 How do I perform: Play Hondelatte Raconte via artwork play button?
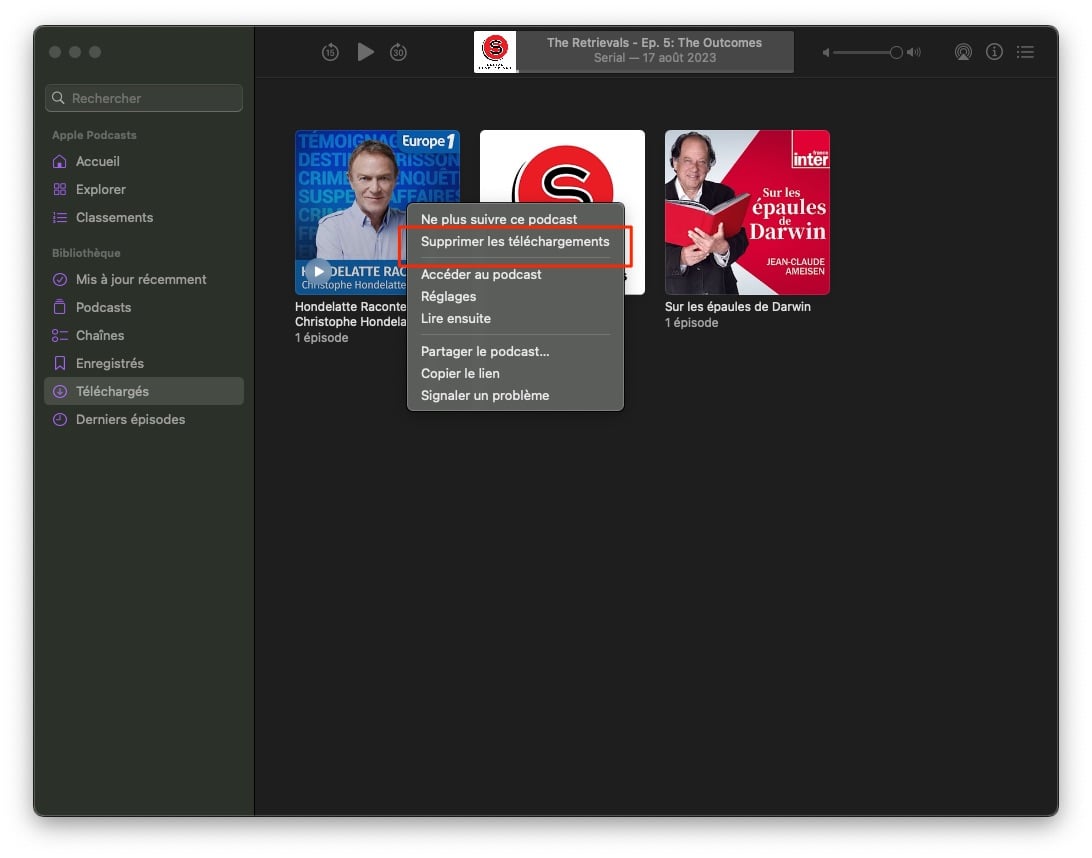(x=318, y=272)
